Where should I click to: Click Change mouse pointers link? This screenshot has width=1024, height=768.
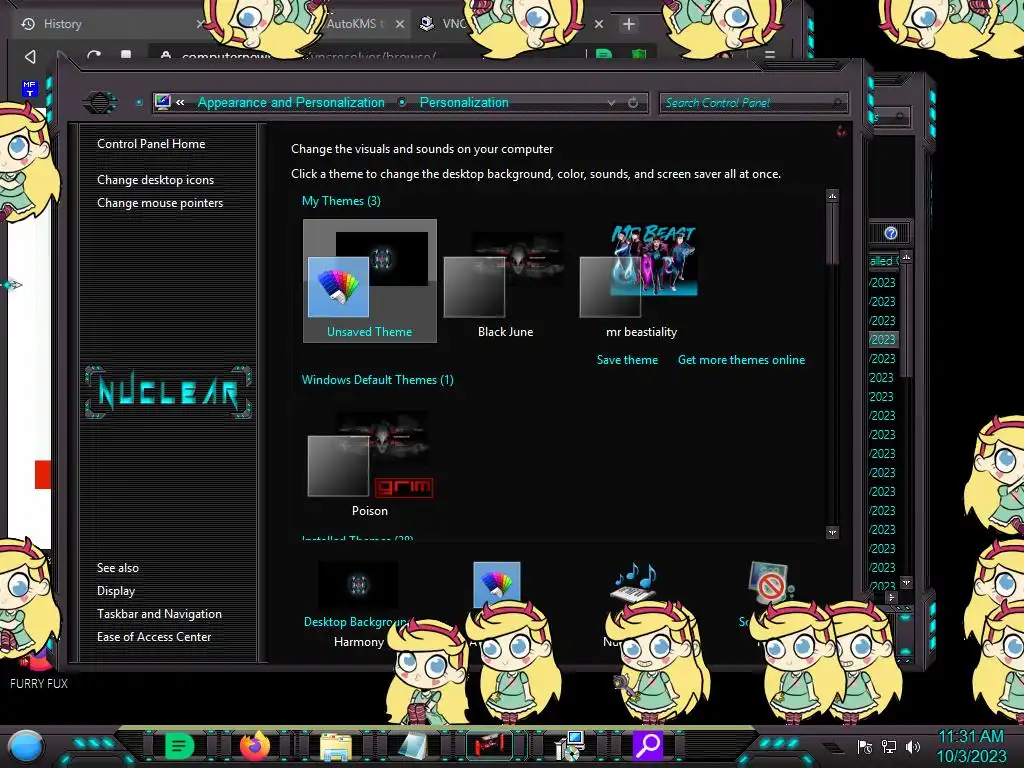click(x=160, y=202)
